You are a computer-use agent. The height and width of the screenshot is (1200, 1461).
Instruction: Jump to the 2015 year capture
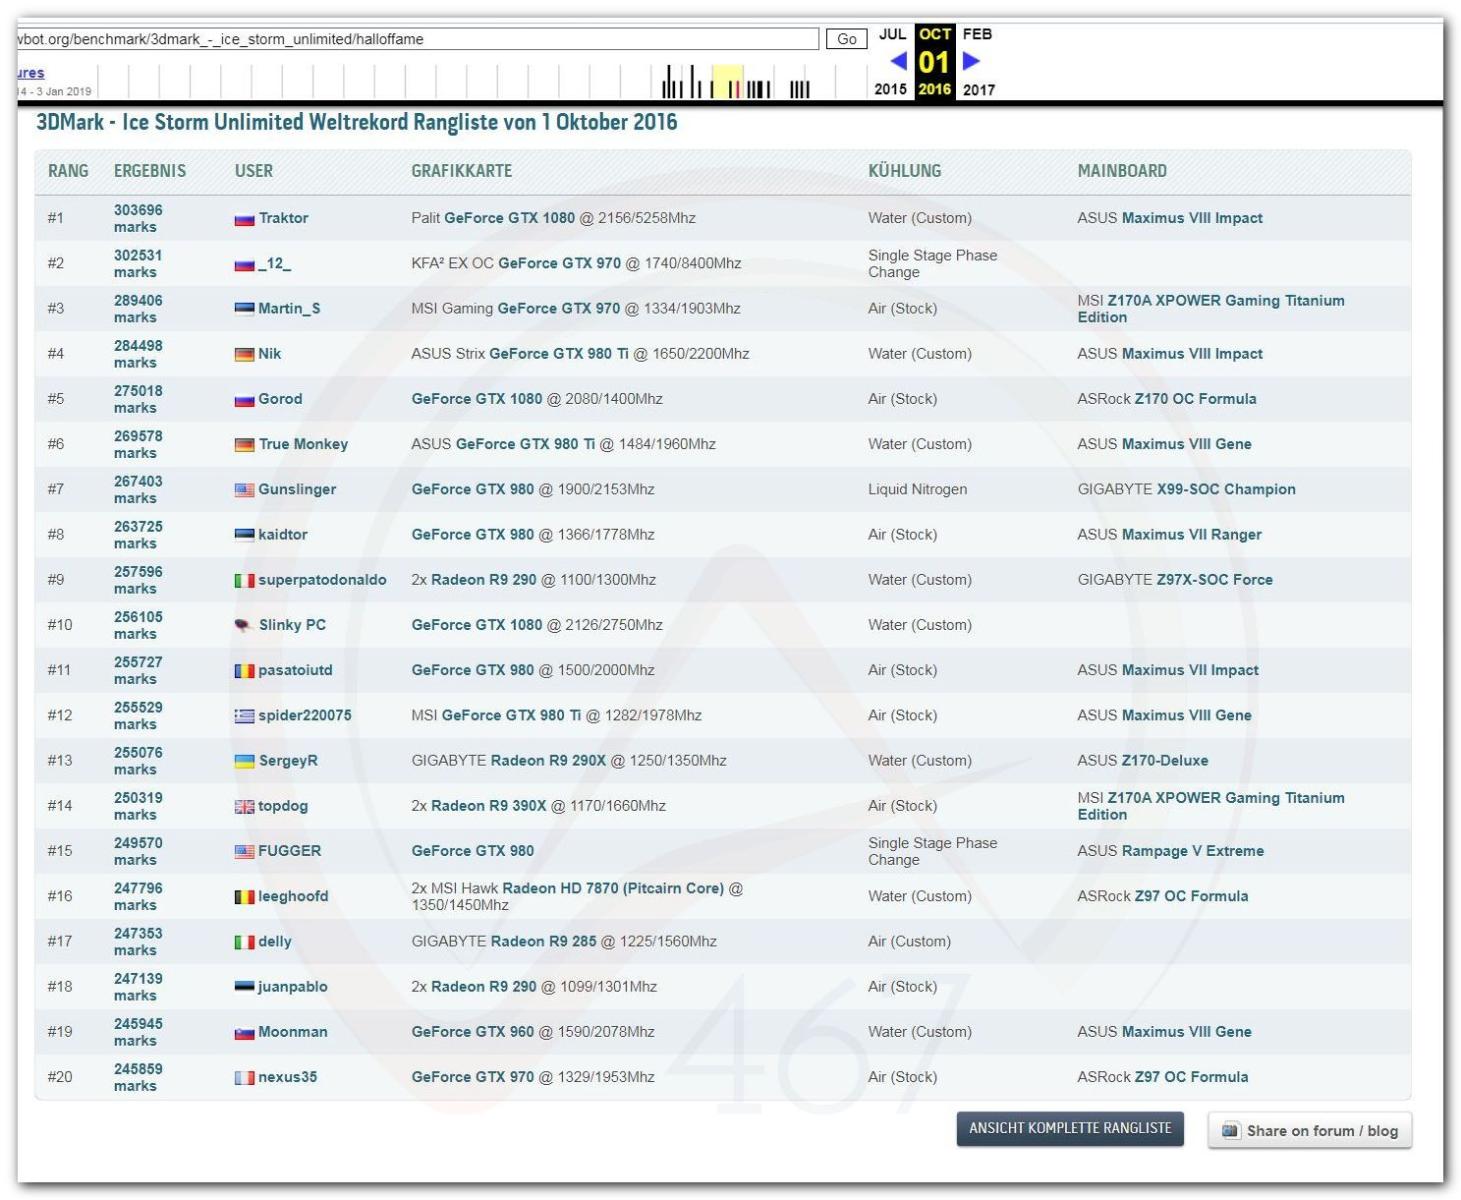890,89
